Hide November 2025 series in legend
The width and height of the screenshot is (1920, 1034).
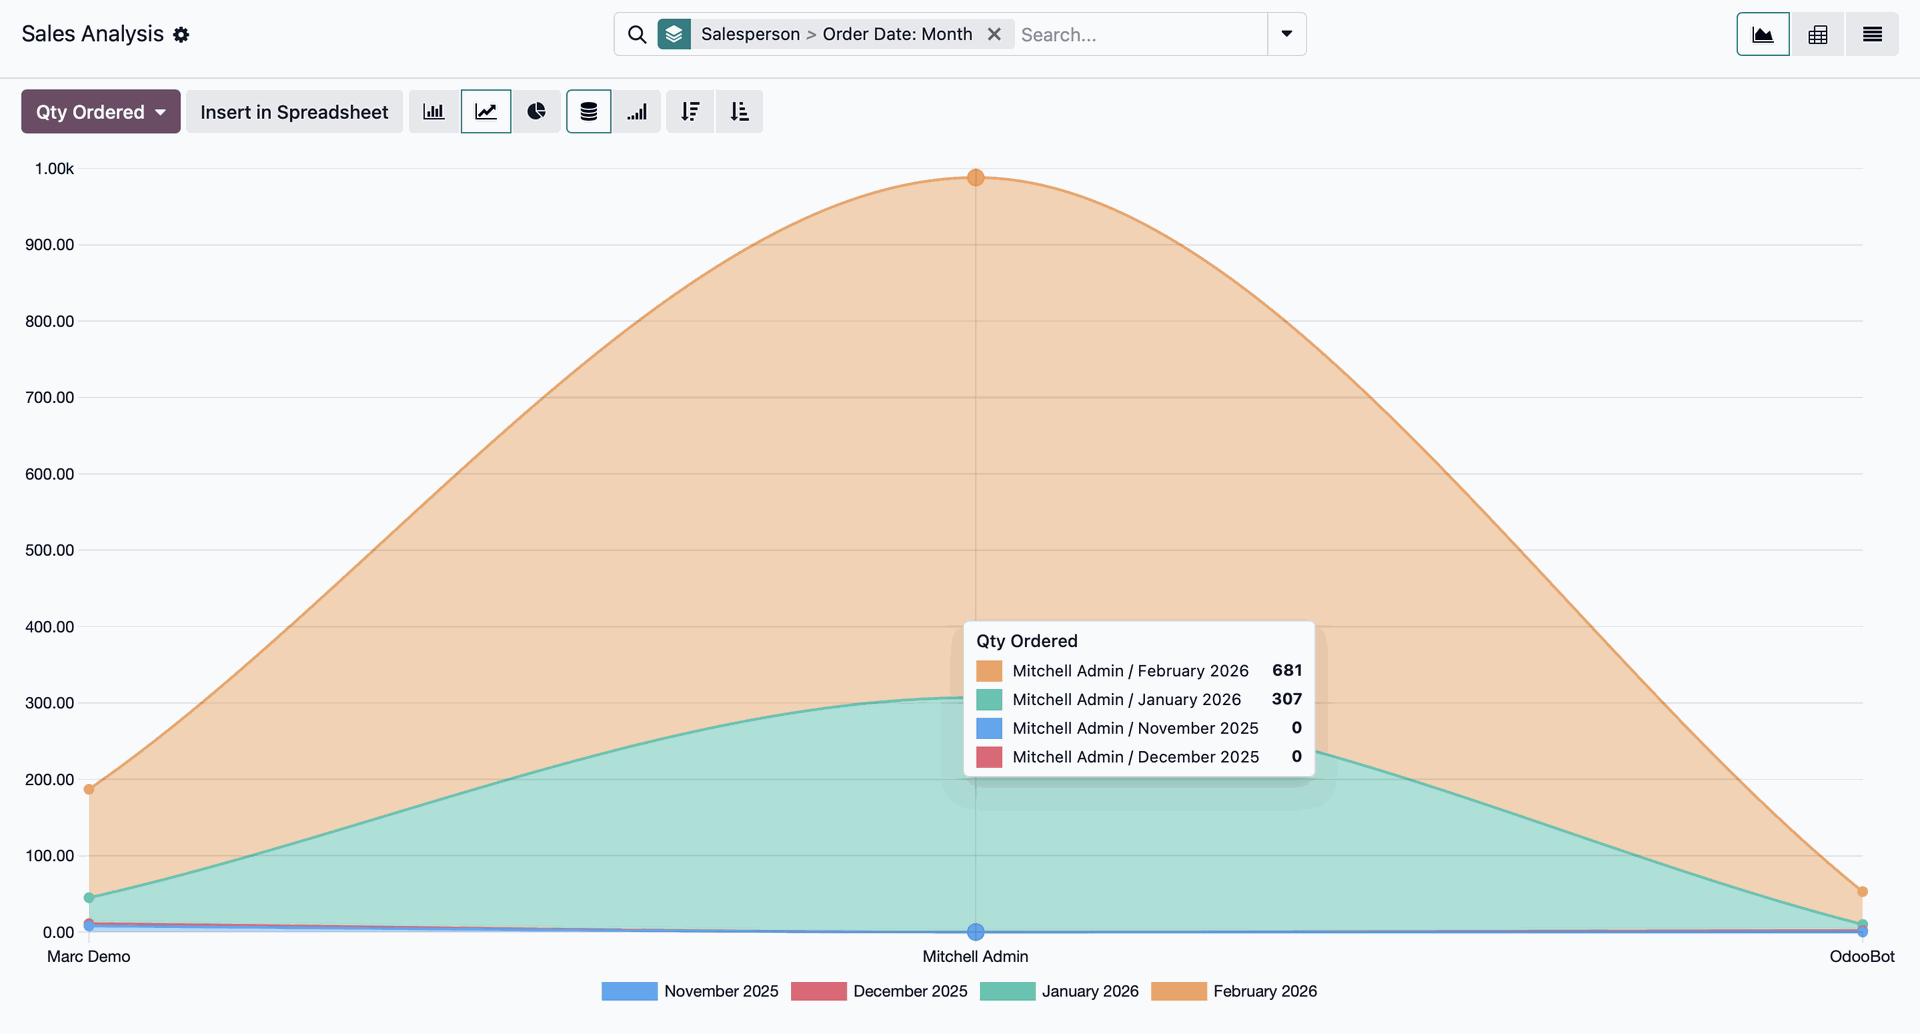tap(690, 991)
